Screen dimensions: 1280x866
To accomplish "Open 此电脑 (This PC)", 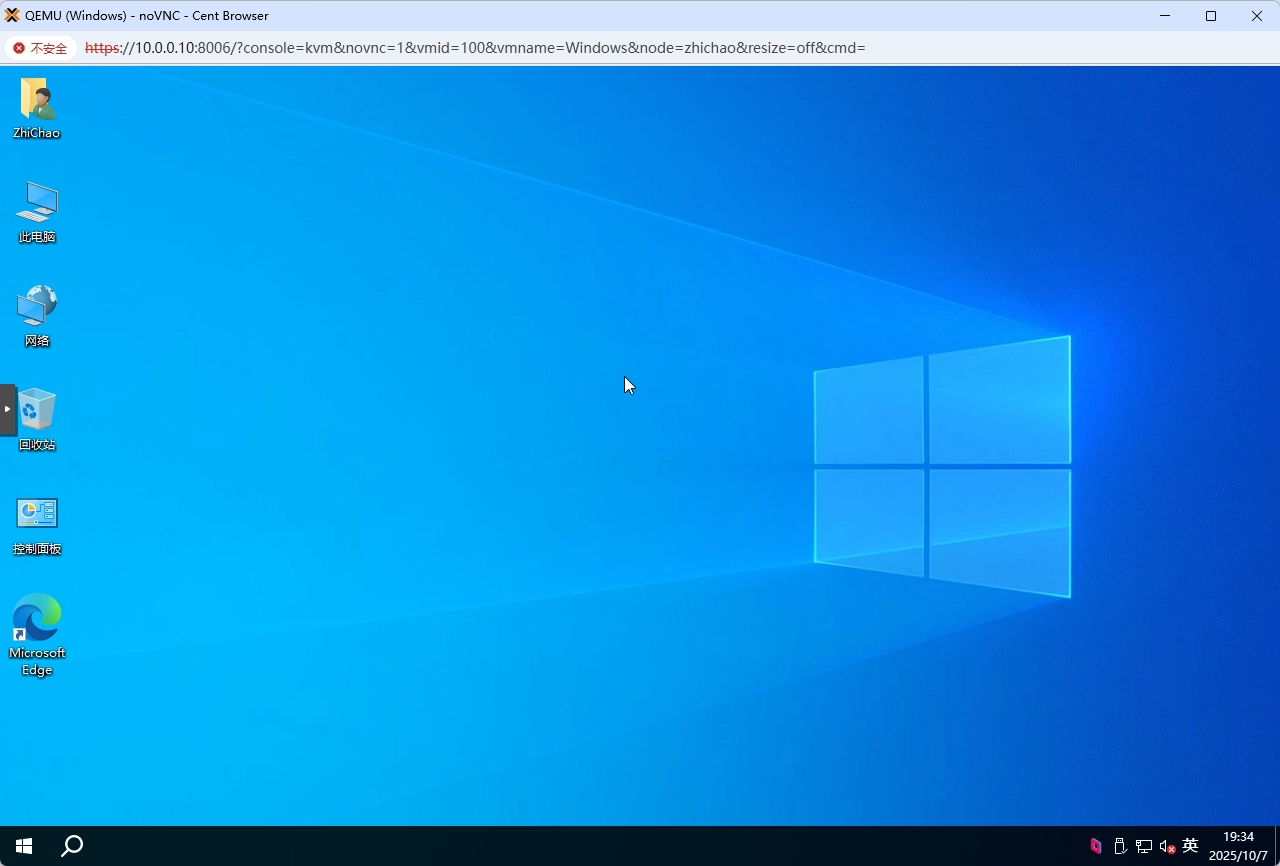I will [x=37, y=202].
